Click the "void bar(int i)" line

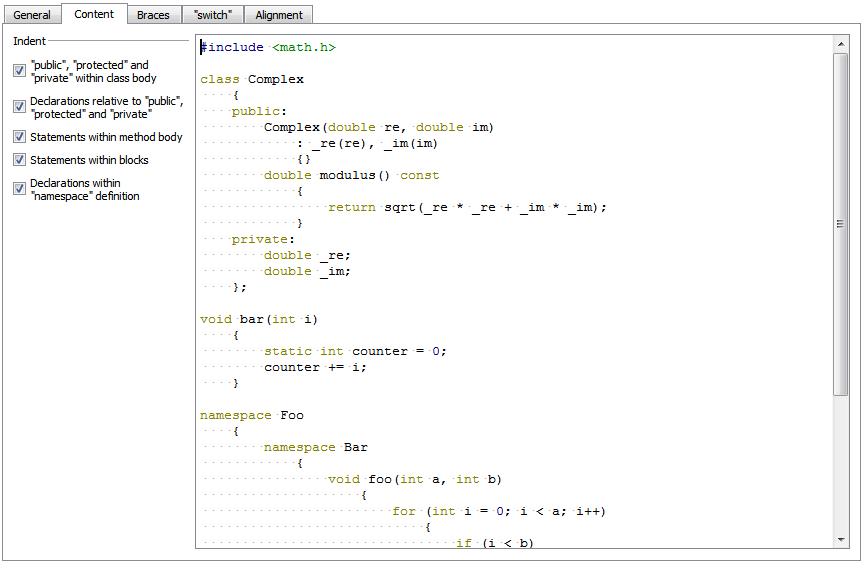(x=259, y=319)
